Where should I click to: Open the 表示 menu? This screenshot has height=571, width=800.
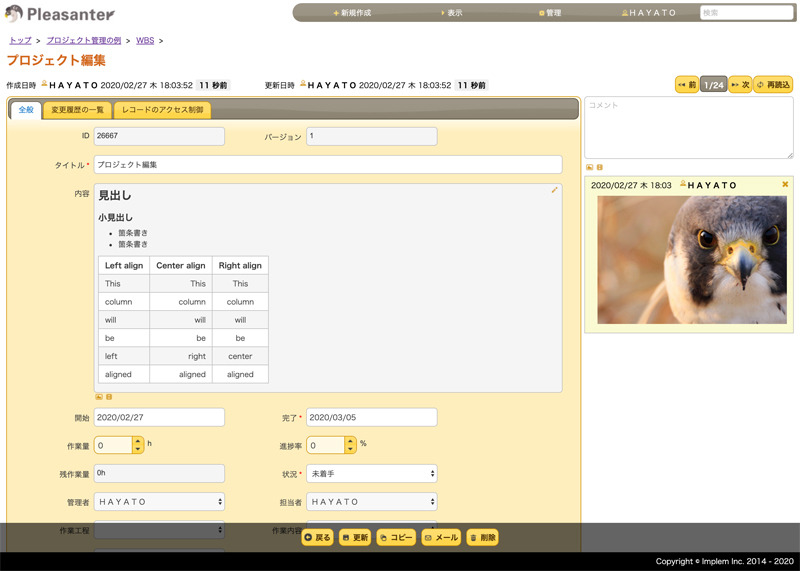(452, 13)
